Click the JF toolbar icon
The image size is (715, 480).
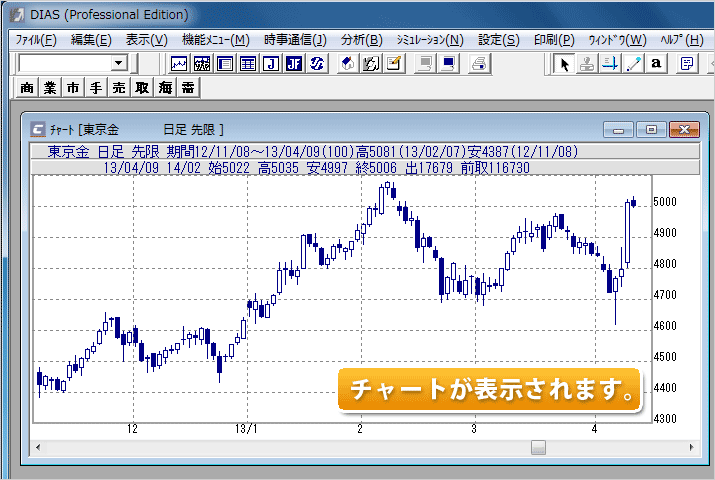[293, 64]
